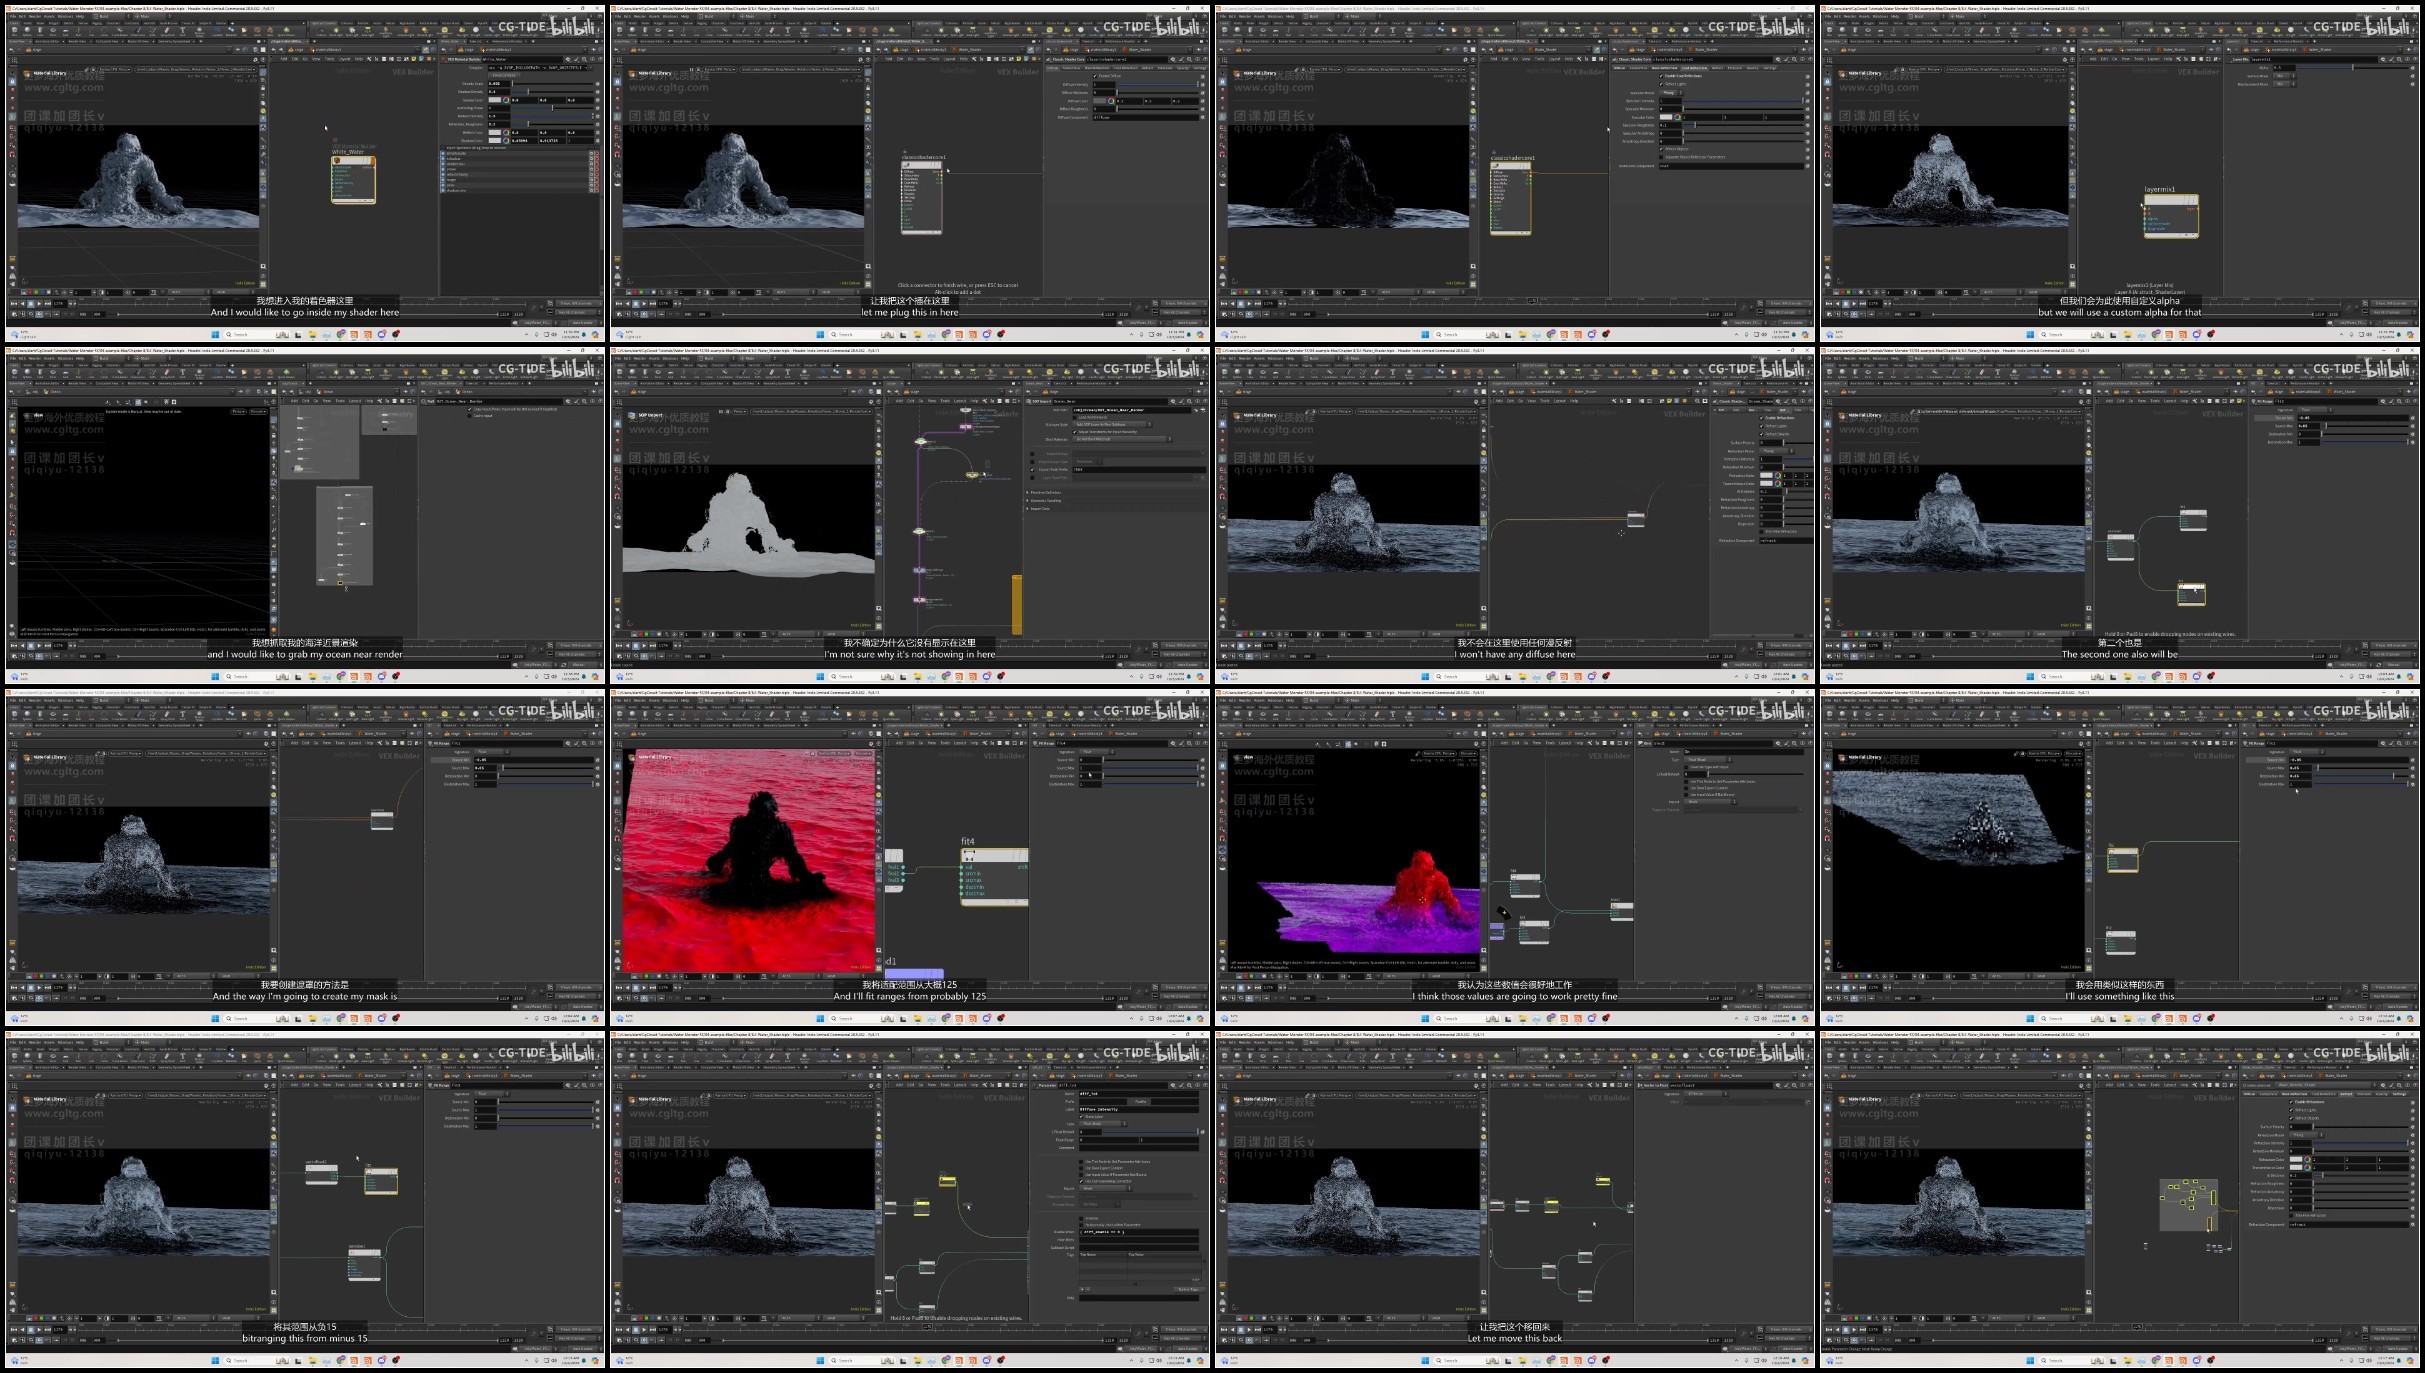The height and width of the screenshot is (1373, 2425).
Task: Click Shadow Color swatch in 'inside my shader' frame
Action: point(495,140)
